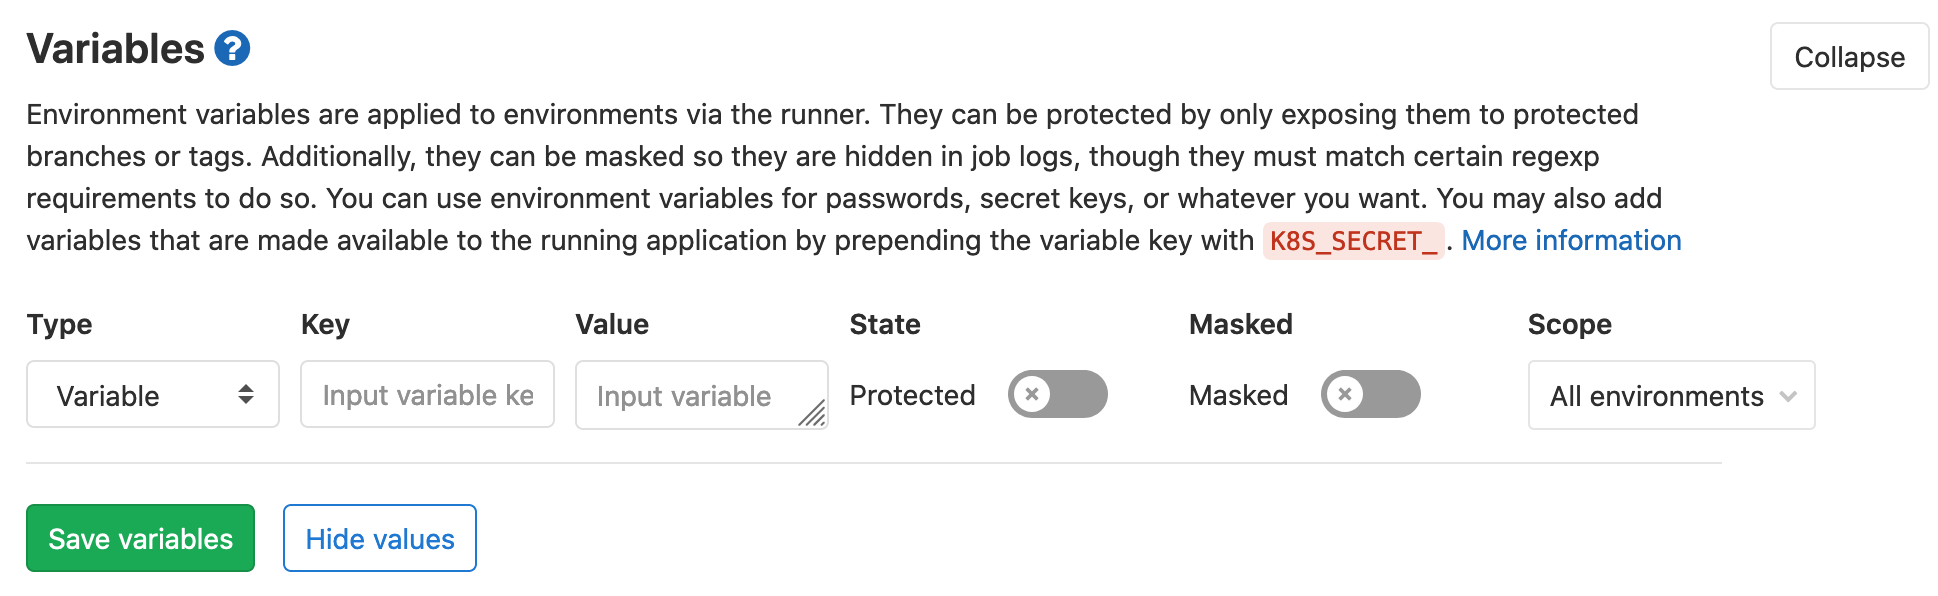Click the blue help question mark icon

[x=232, y=48]
